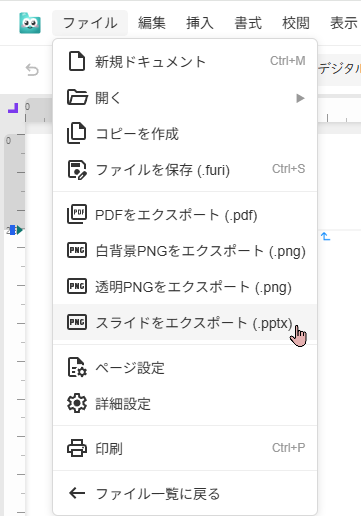Click the duplicate copy icon
The image size is (361, 516).
tap(77, 133)
